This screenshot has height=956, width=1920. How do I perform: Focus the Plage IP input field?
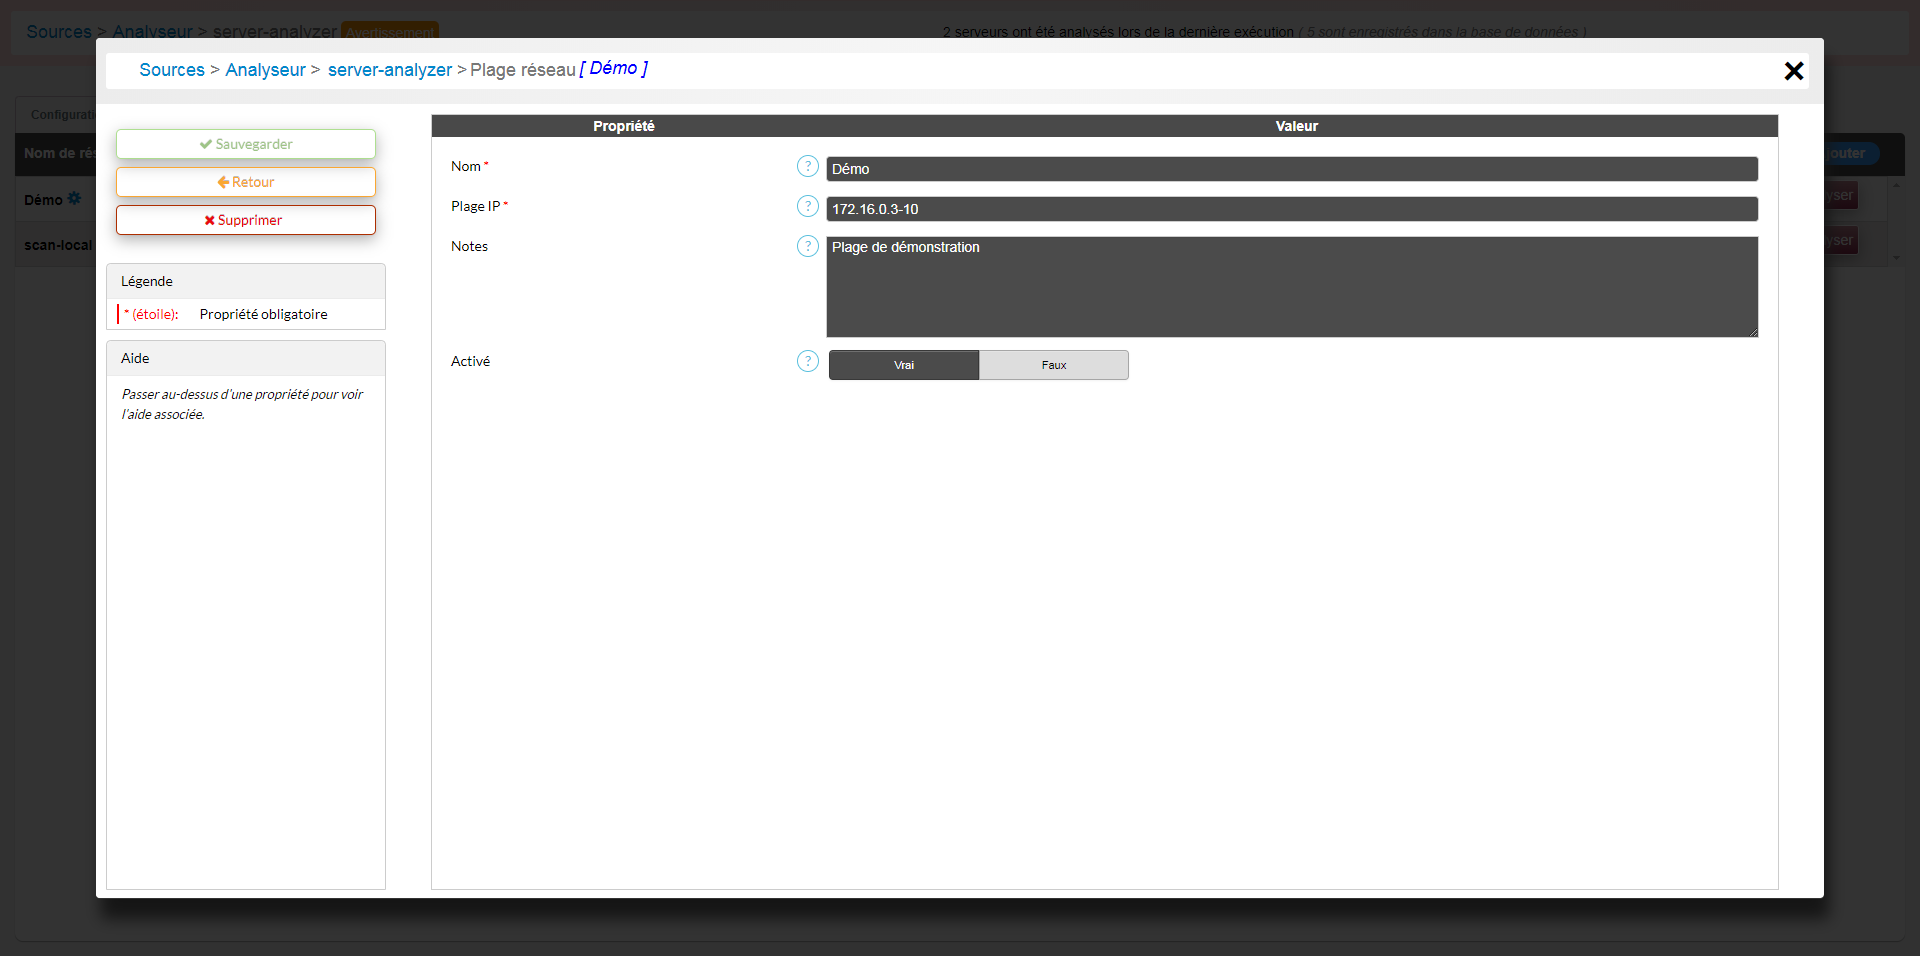click(1291, 209)
